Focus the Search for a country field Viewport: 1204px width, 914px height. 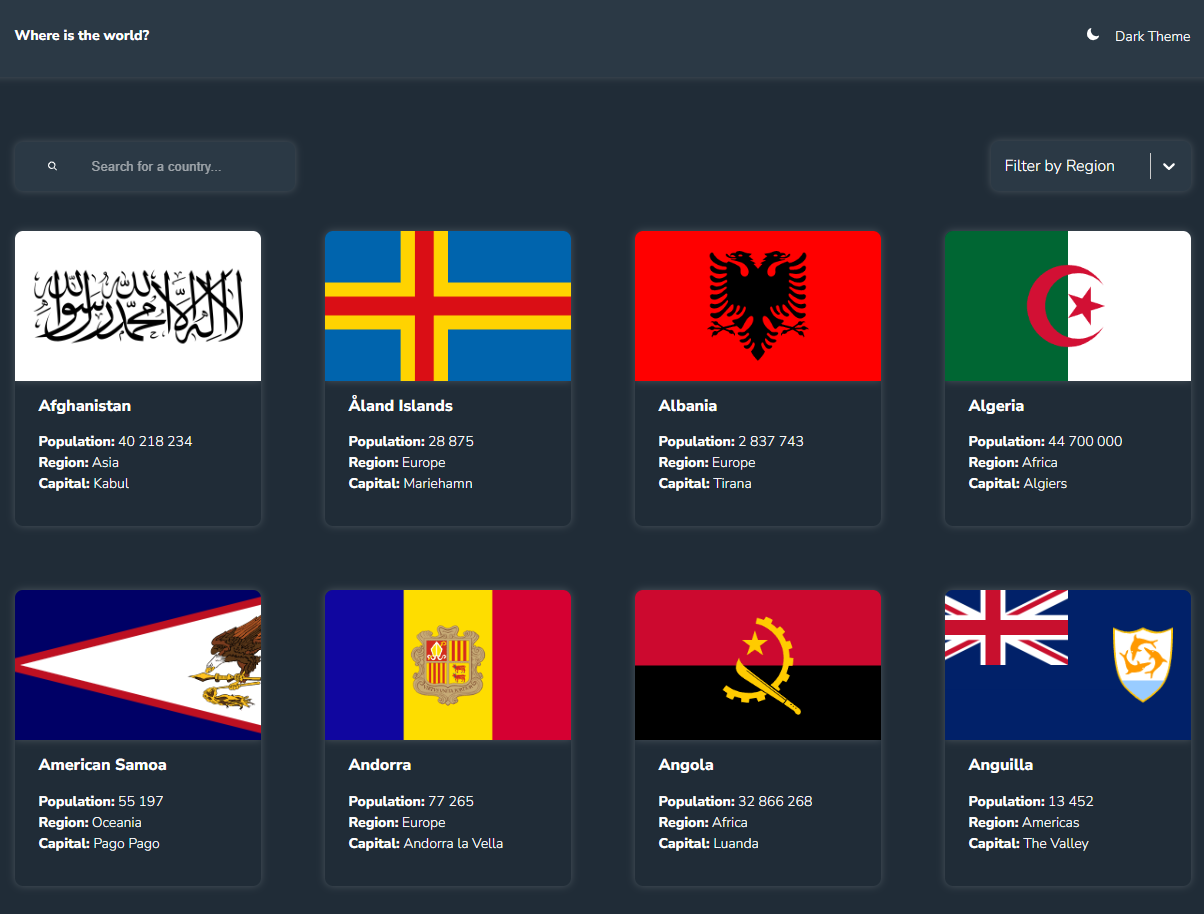[x=155, y=166]
